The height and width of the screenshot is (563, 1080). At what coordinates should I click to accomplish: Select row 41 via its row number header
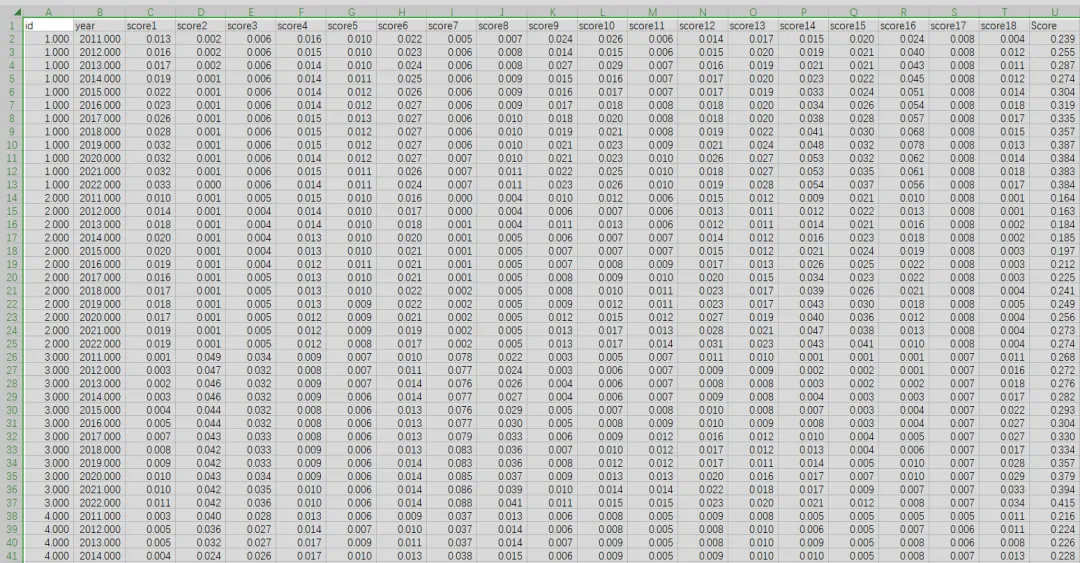[x=12, y=555]
